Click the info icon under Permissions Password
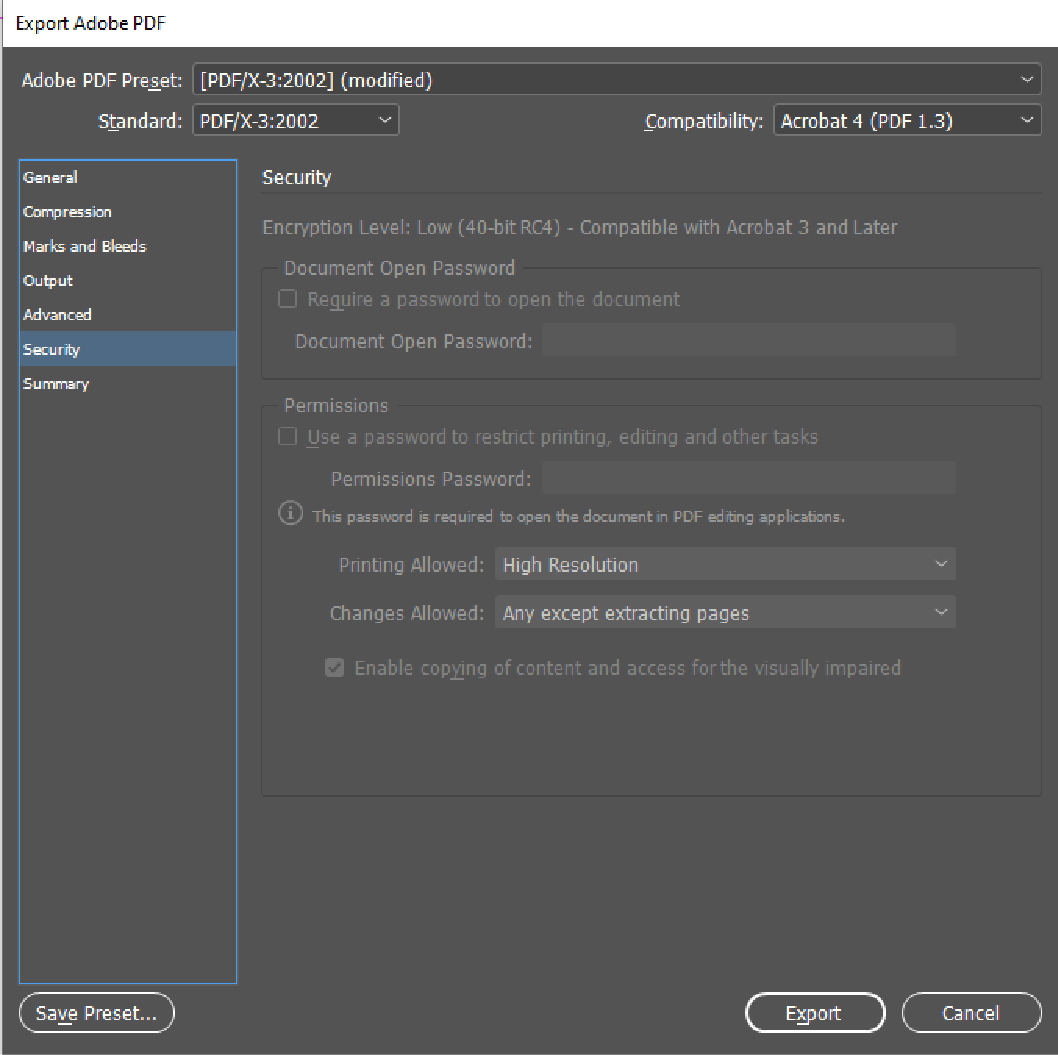The height and width of the screenshot is (1055, 1058). click(290, 515)
